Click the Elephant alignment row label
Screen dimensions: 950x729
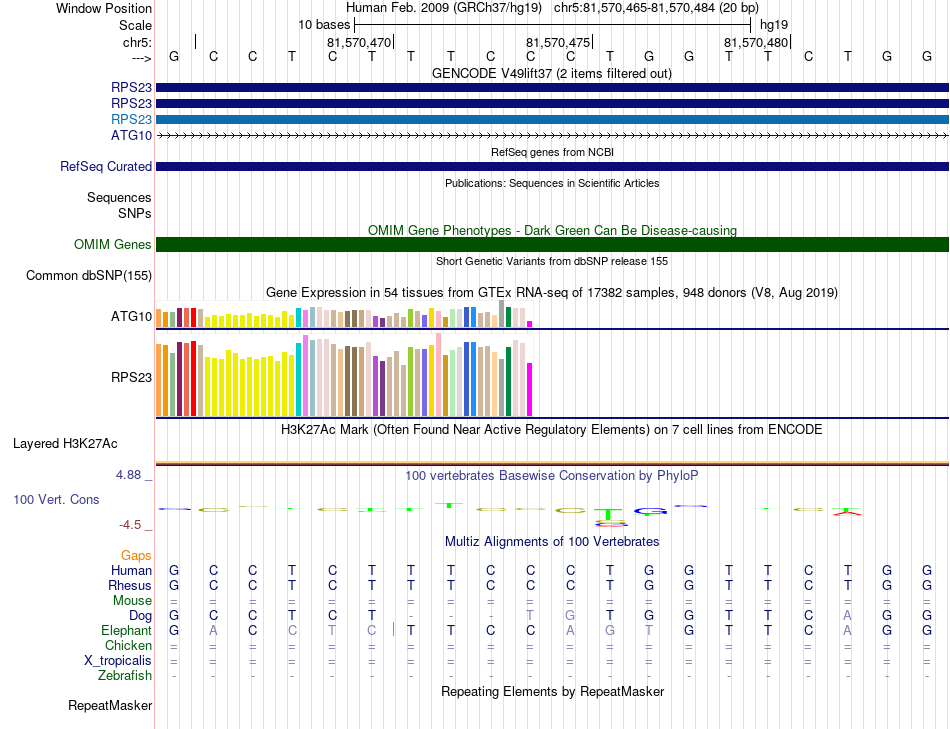coord(126,631)
